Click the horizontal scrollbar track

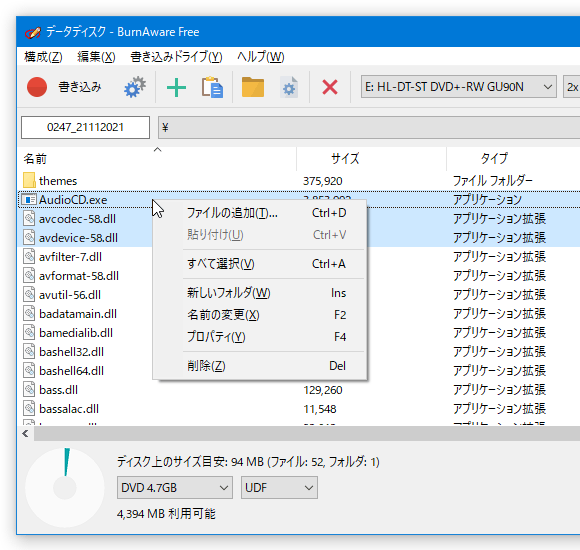307,433
